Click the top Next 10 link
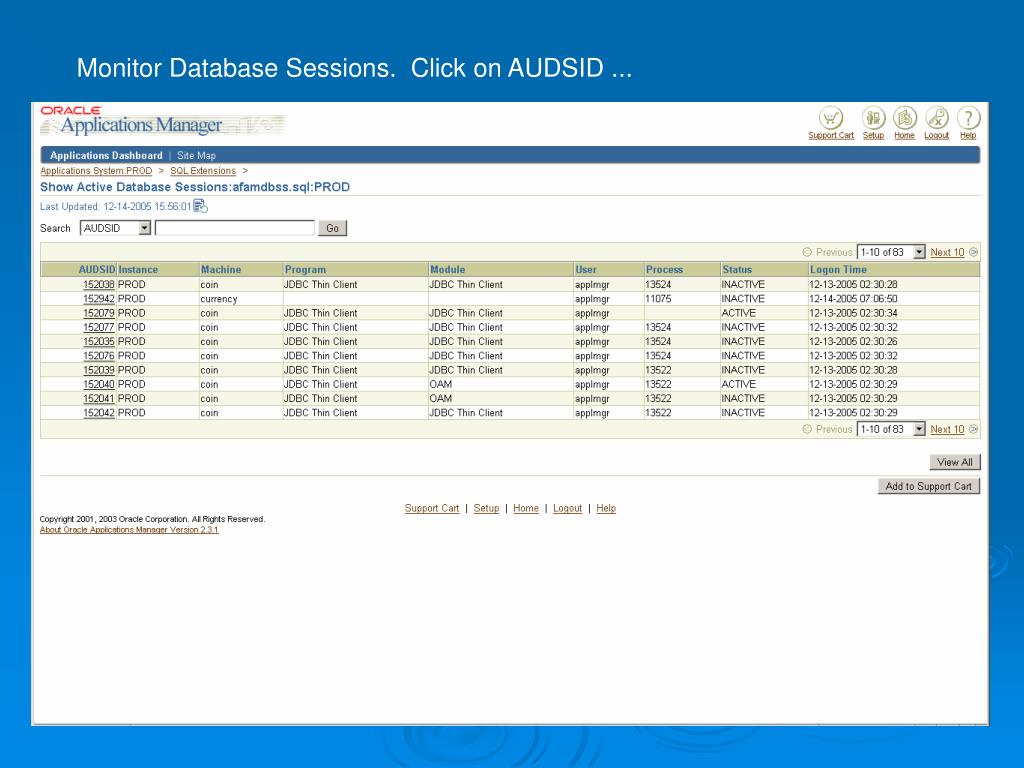 (x=947, y=252)
